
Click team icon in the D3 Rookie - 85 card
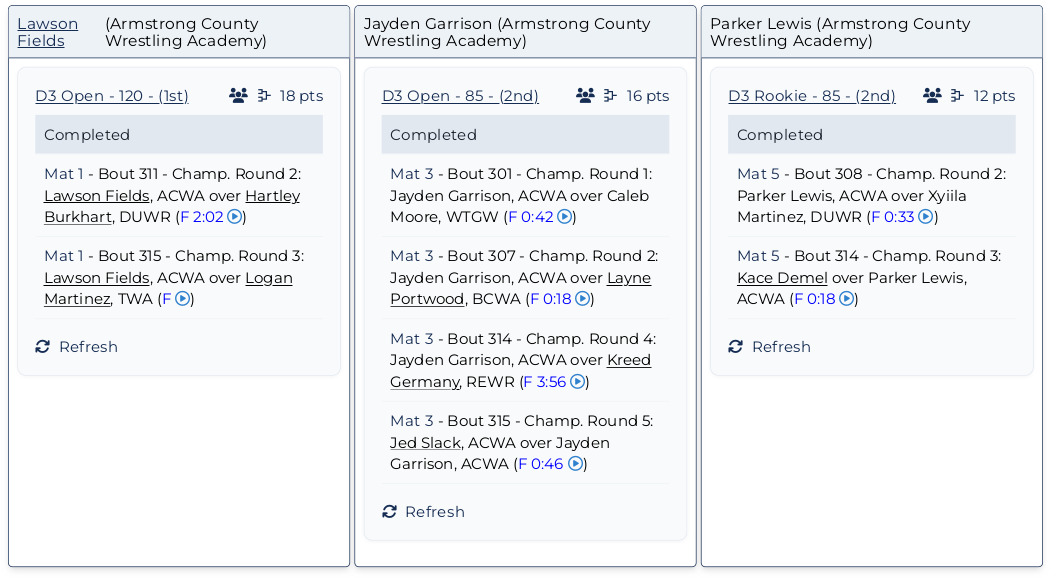pos(932,96)
